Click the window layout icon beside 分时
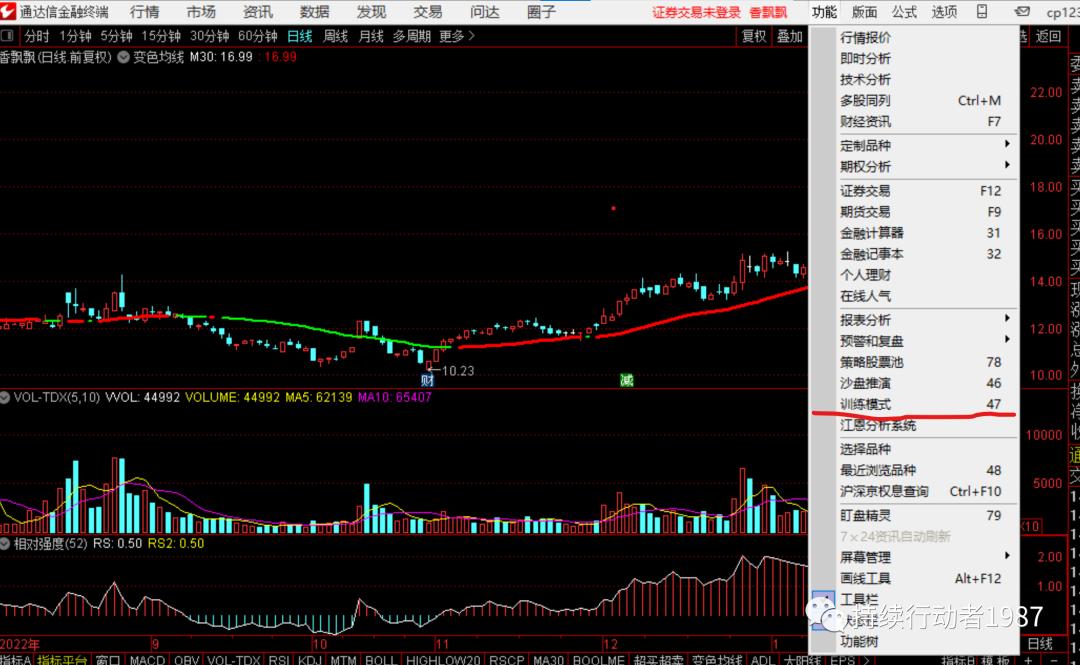The height and width of the screenshot is (665, 1080). [x=8, y=36]
